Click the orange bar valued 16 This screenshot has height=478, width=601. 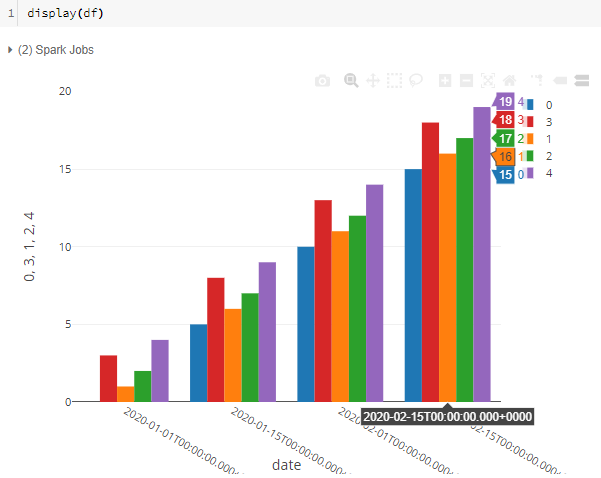[x=448, y=278]
